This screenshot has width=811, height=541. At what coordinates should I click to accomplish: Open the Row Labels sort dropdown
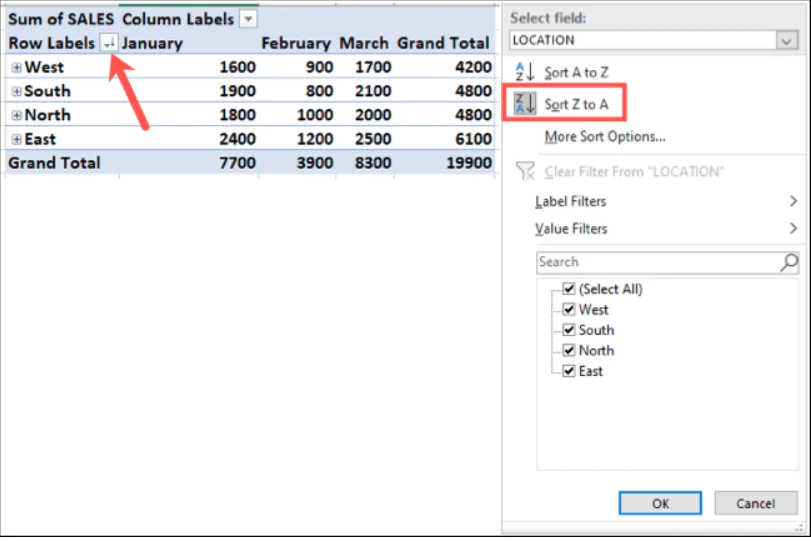coord(109,43)
